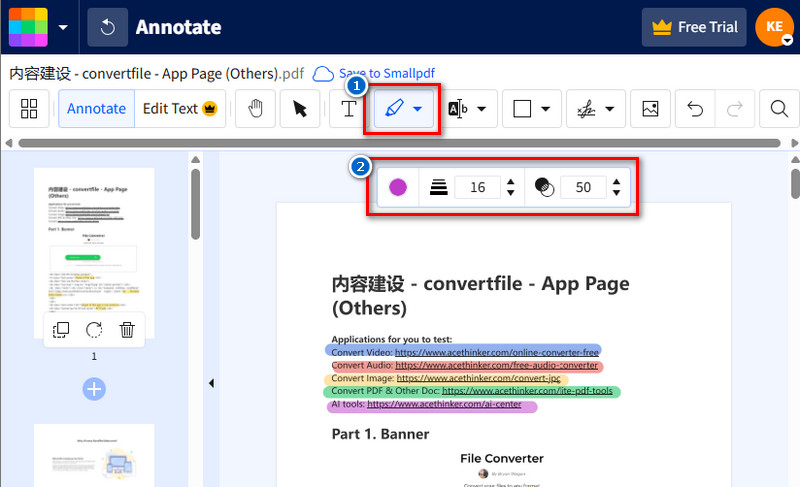Click the Save to Smallpdf link
Image resolution: width=800 pixels, height=487 pixels.
coord(387,73)
